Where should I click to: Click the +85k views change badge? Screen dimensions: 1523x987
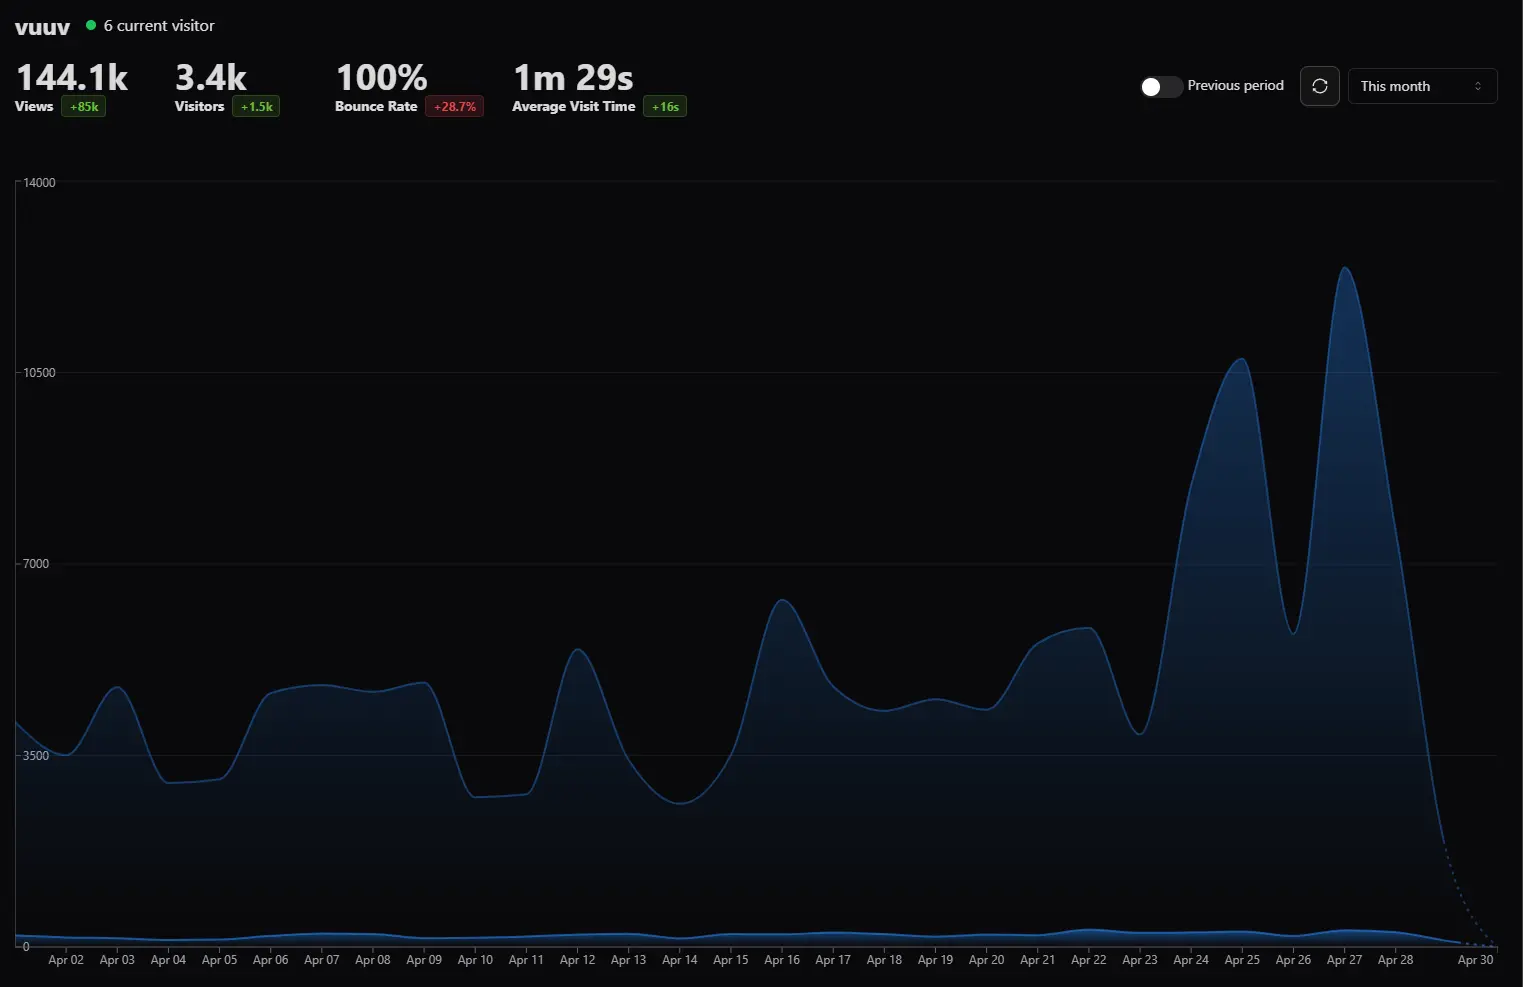point(84,107)
